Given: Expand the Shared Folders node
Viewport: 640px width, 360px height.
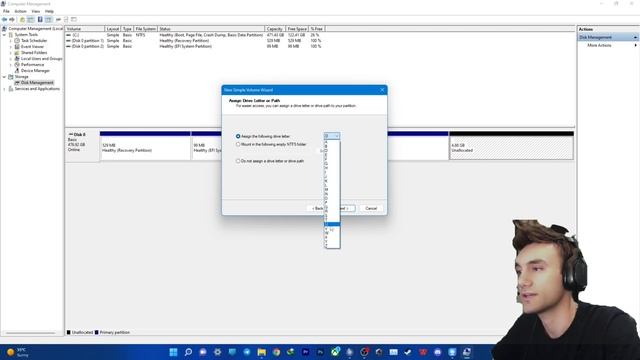Looking at the screenshot, I should pyautogui.click(x=11, y=53).
